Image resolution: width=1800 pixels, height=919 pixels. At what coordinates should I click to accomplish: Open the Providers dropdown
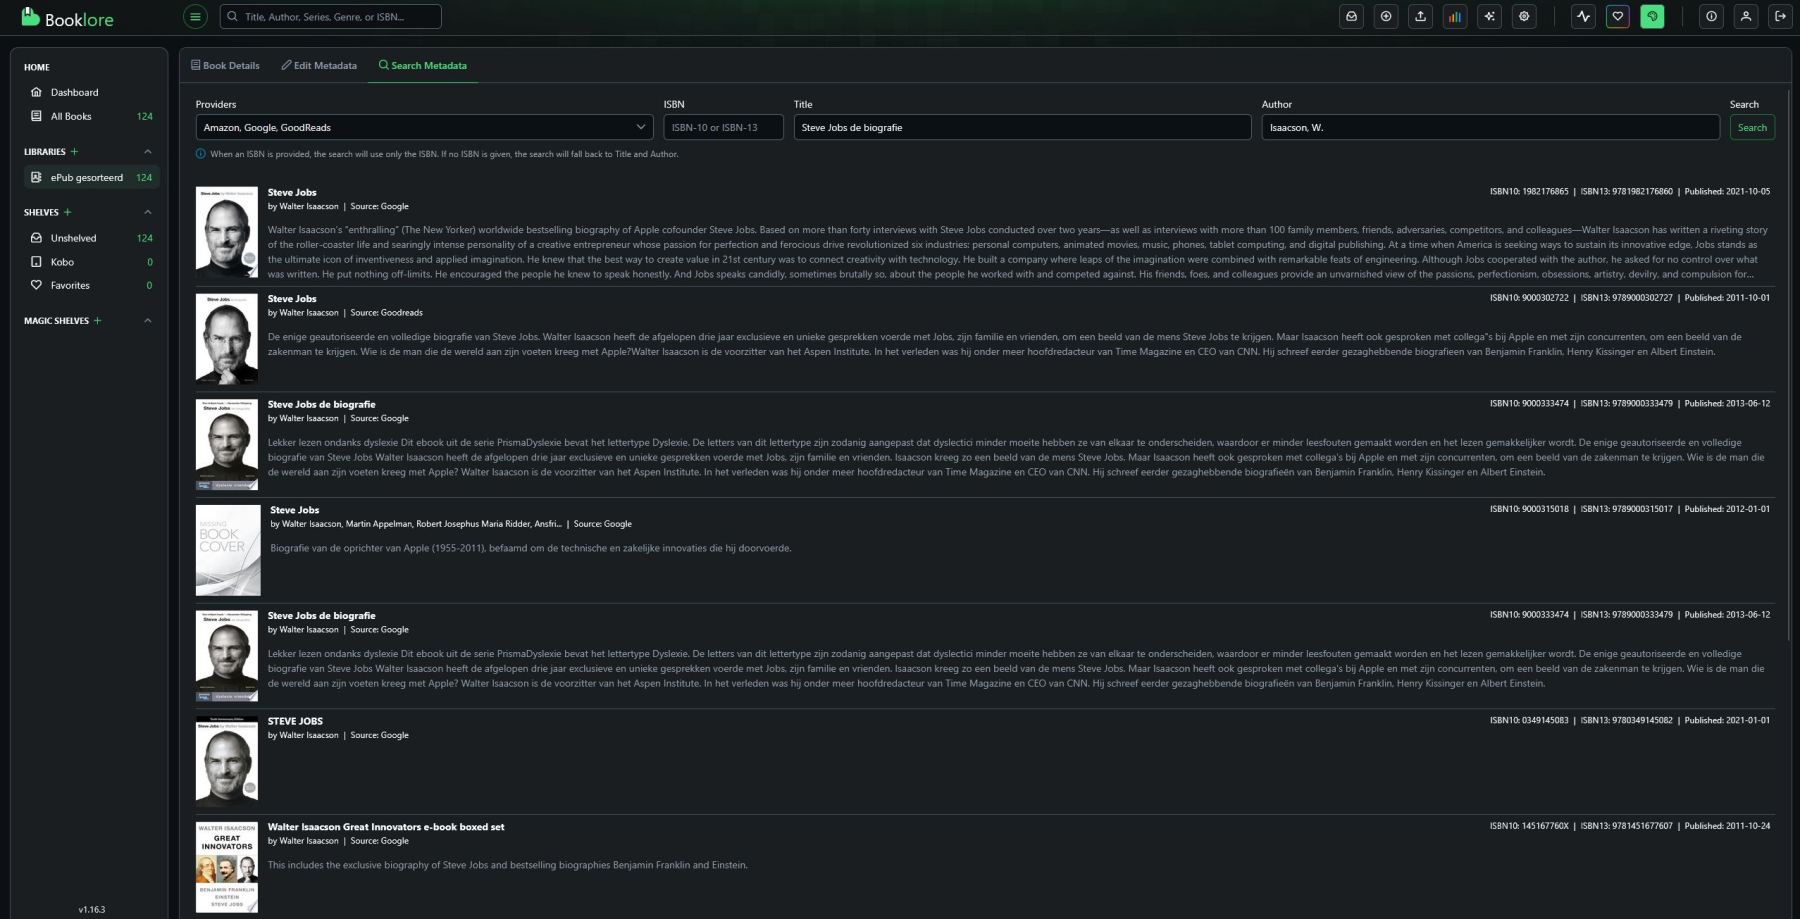coord(424,127)
